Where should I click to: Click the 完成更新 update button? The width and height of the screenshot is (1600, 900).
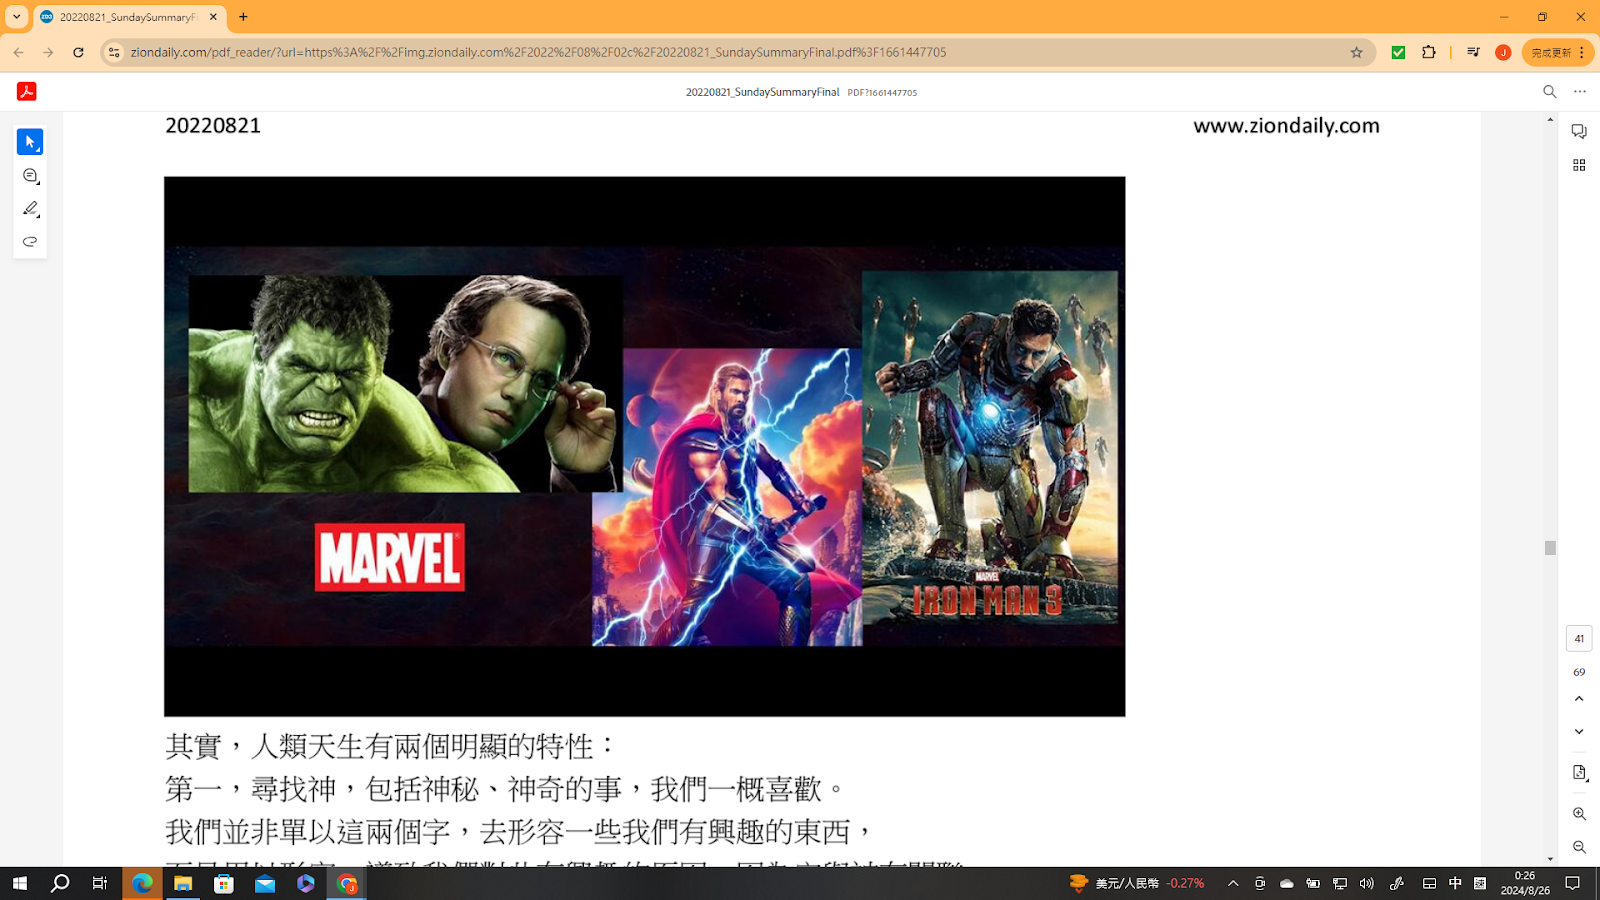(x=1557, y=52)
